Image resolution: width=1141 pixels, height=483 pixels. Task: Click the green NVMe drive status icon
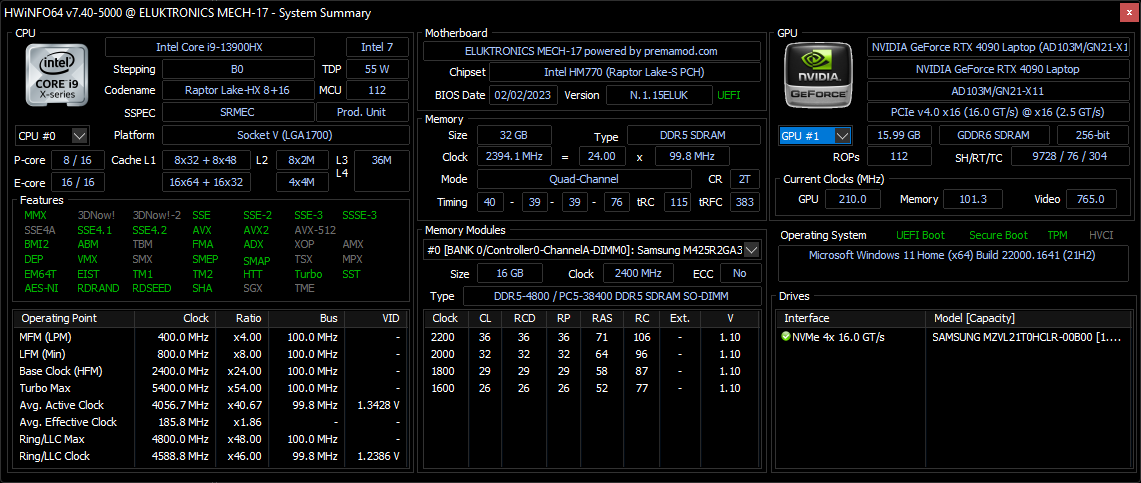[786, 337]
